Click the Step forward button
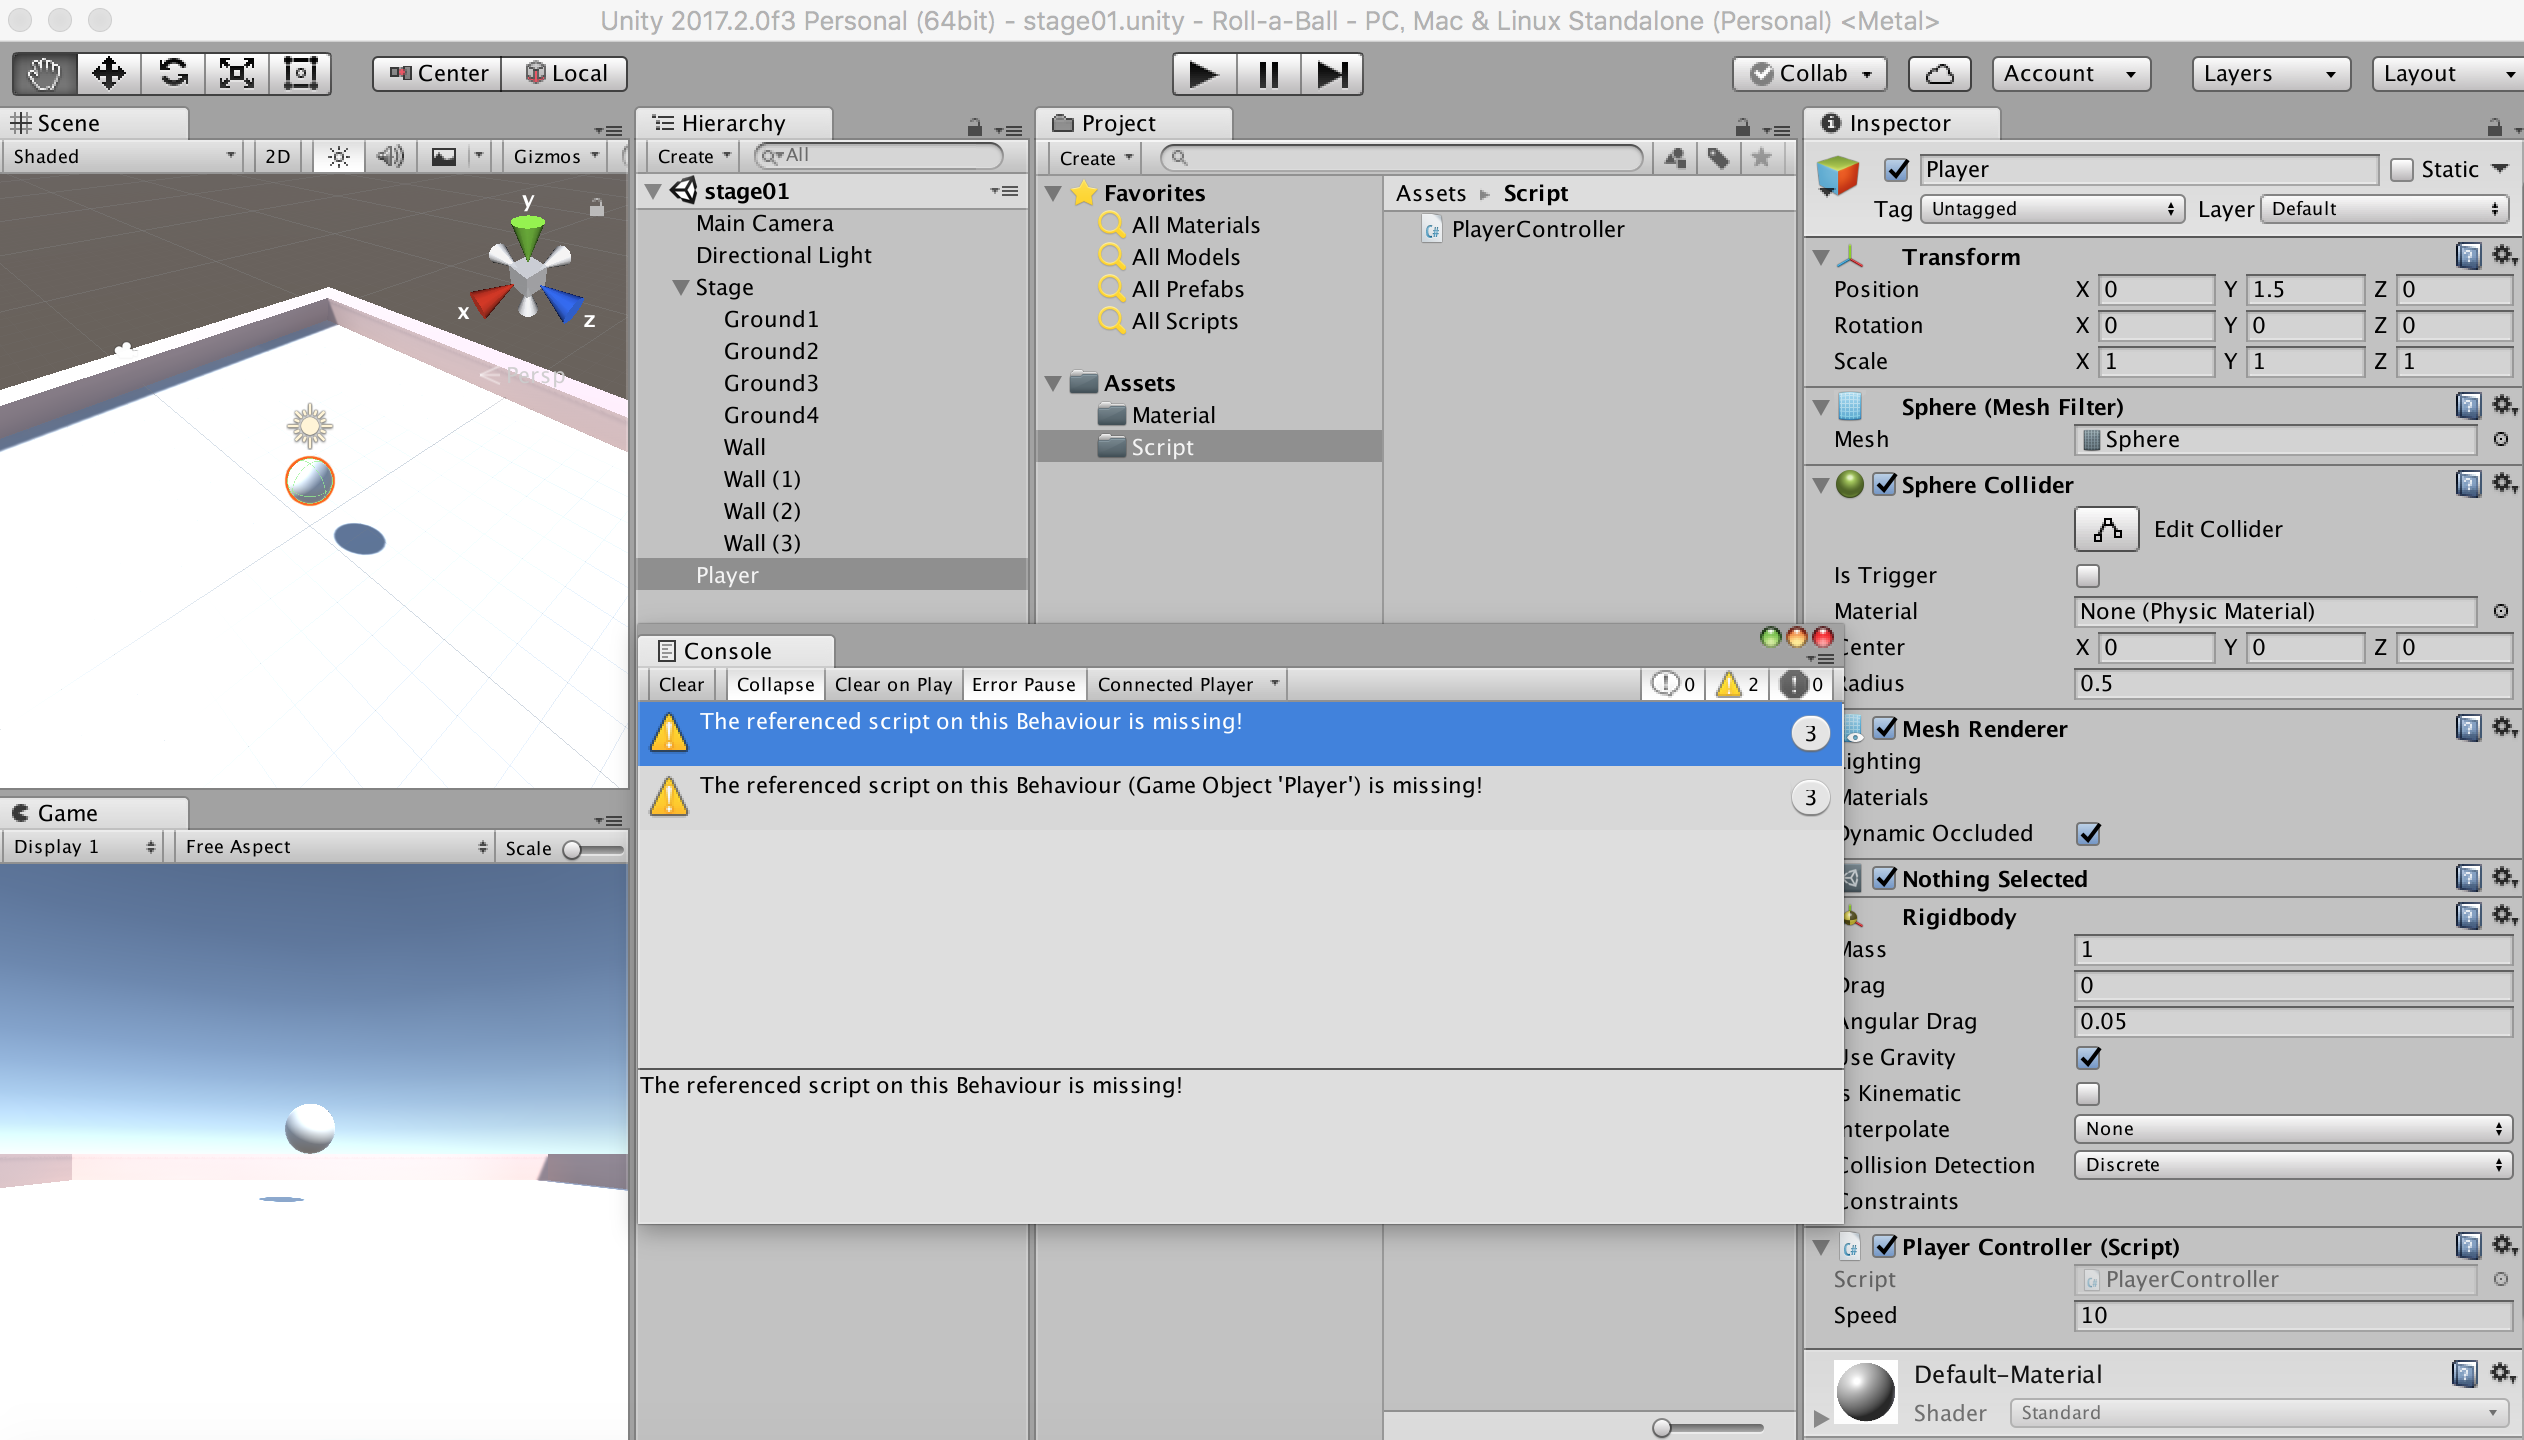Screen dimensions: 2524x1440 [1331, 74]
